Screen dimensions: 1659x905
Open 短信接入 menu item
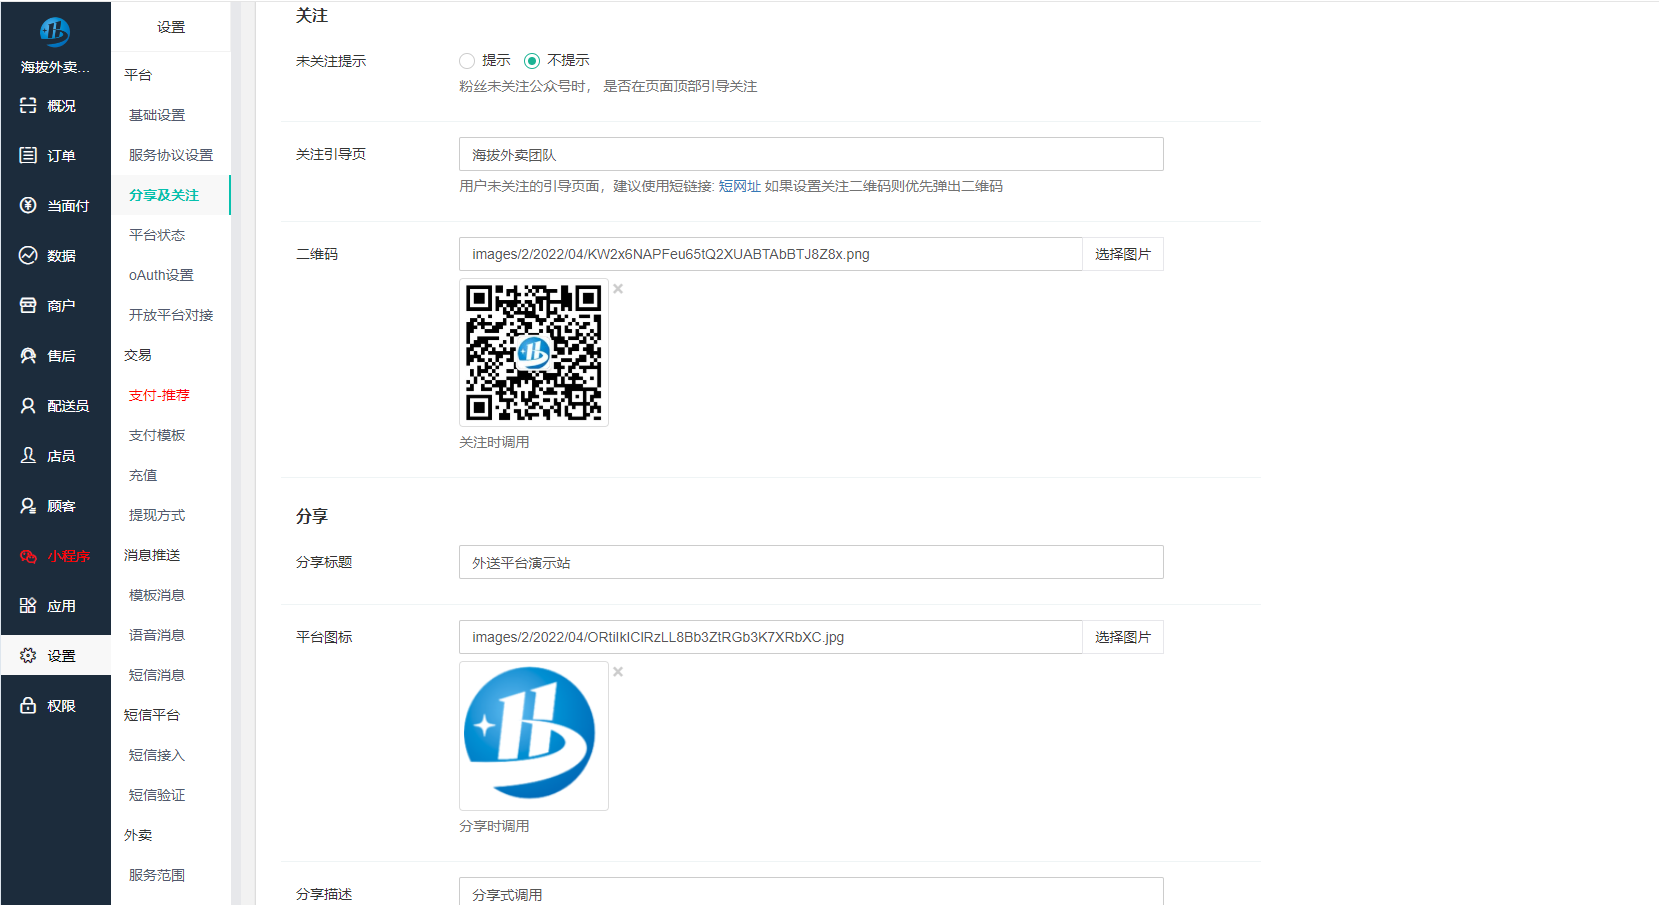click(x=157, y=755)
